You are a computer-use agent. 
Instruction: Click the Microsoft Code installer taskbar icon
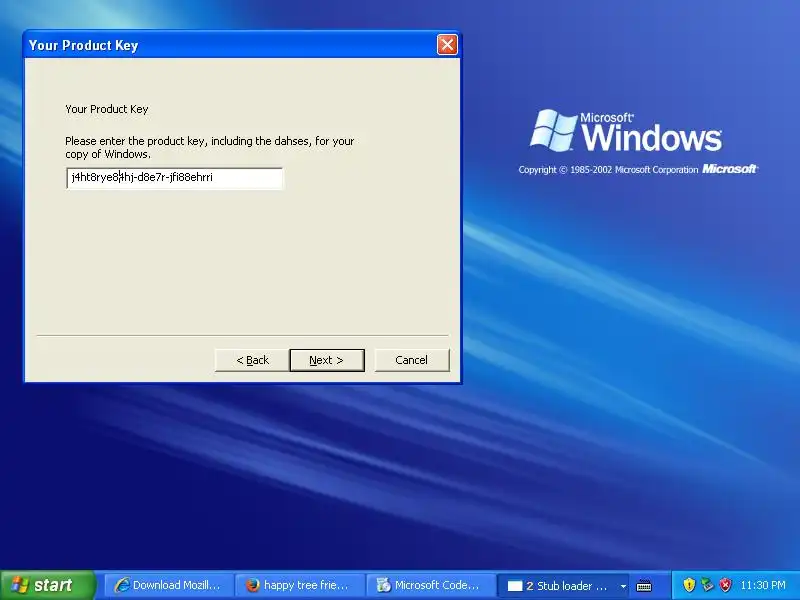click(384, 585)
